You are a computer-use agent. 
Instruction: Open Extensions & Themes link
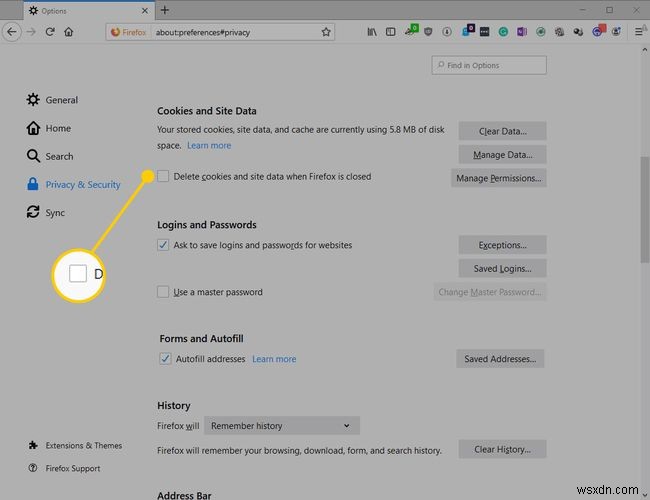click(x=75, y=446)
